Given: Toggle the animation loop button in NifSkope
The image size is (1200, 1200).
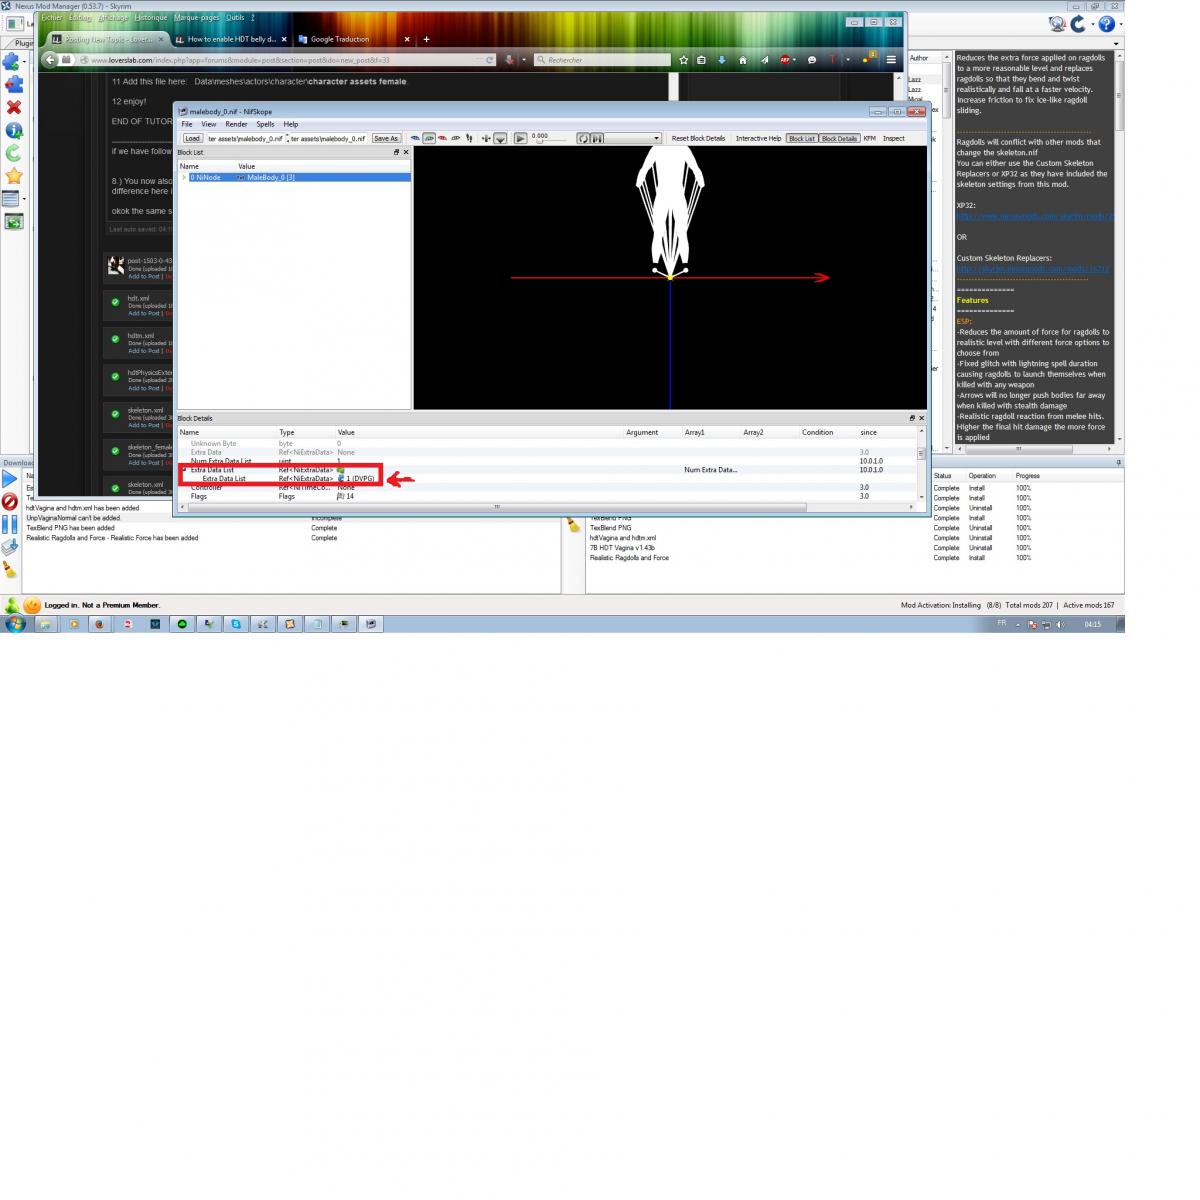Looking at the screenshot, I should [x=584, y=138].
